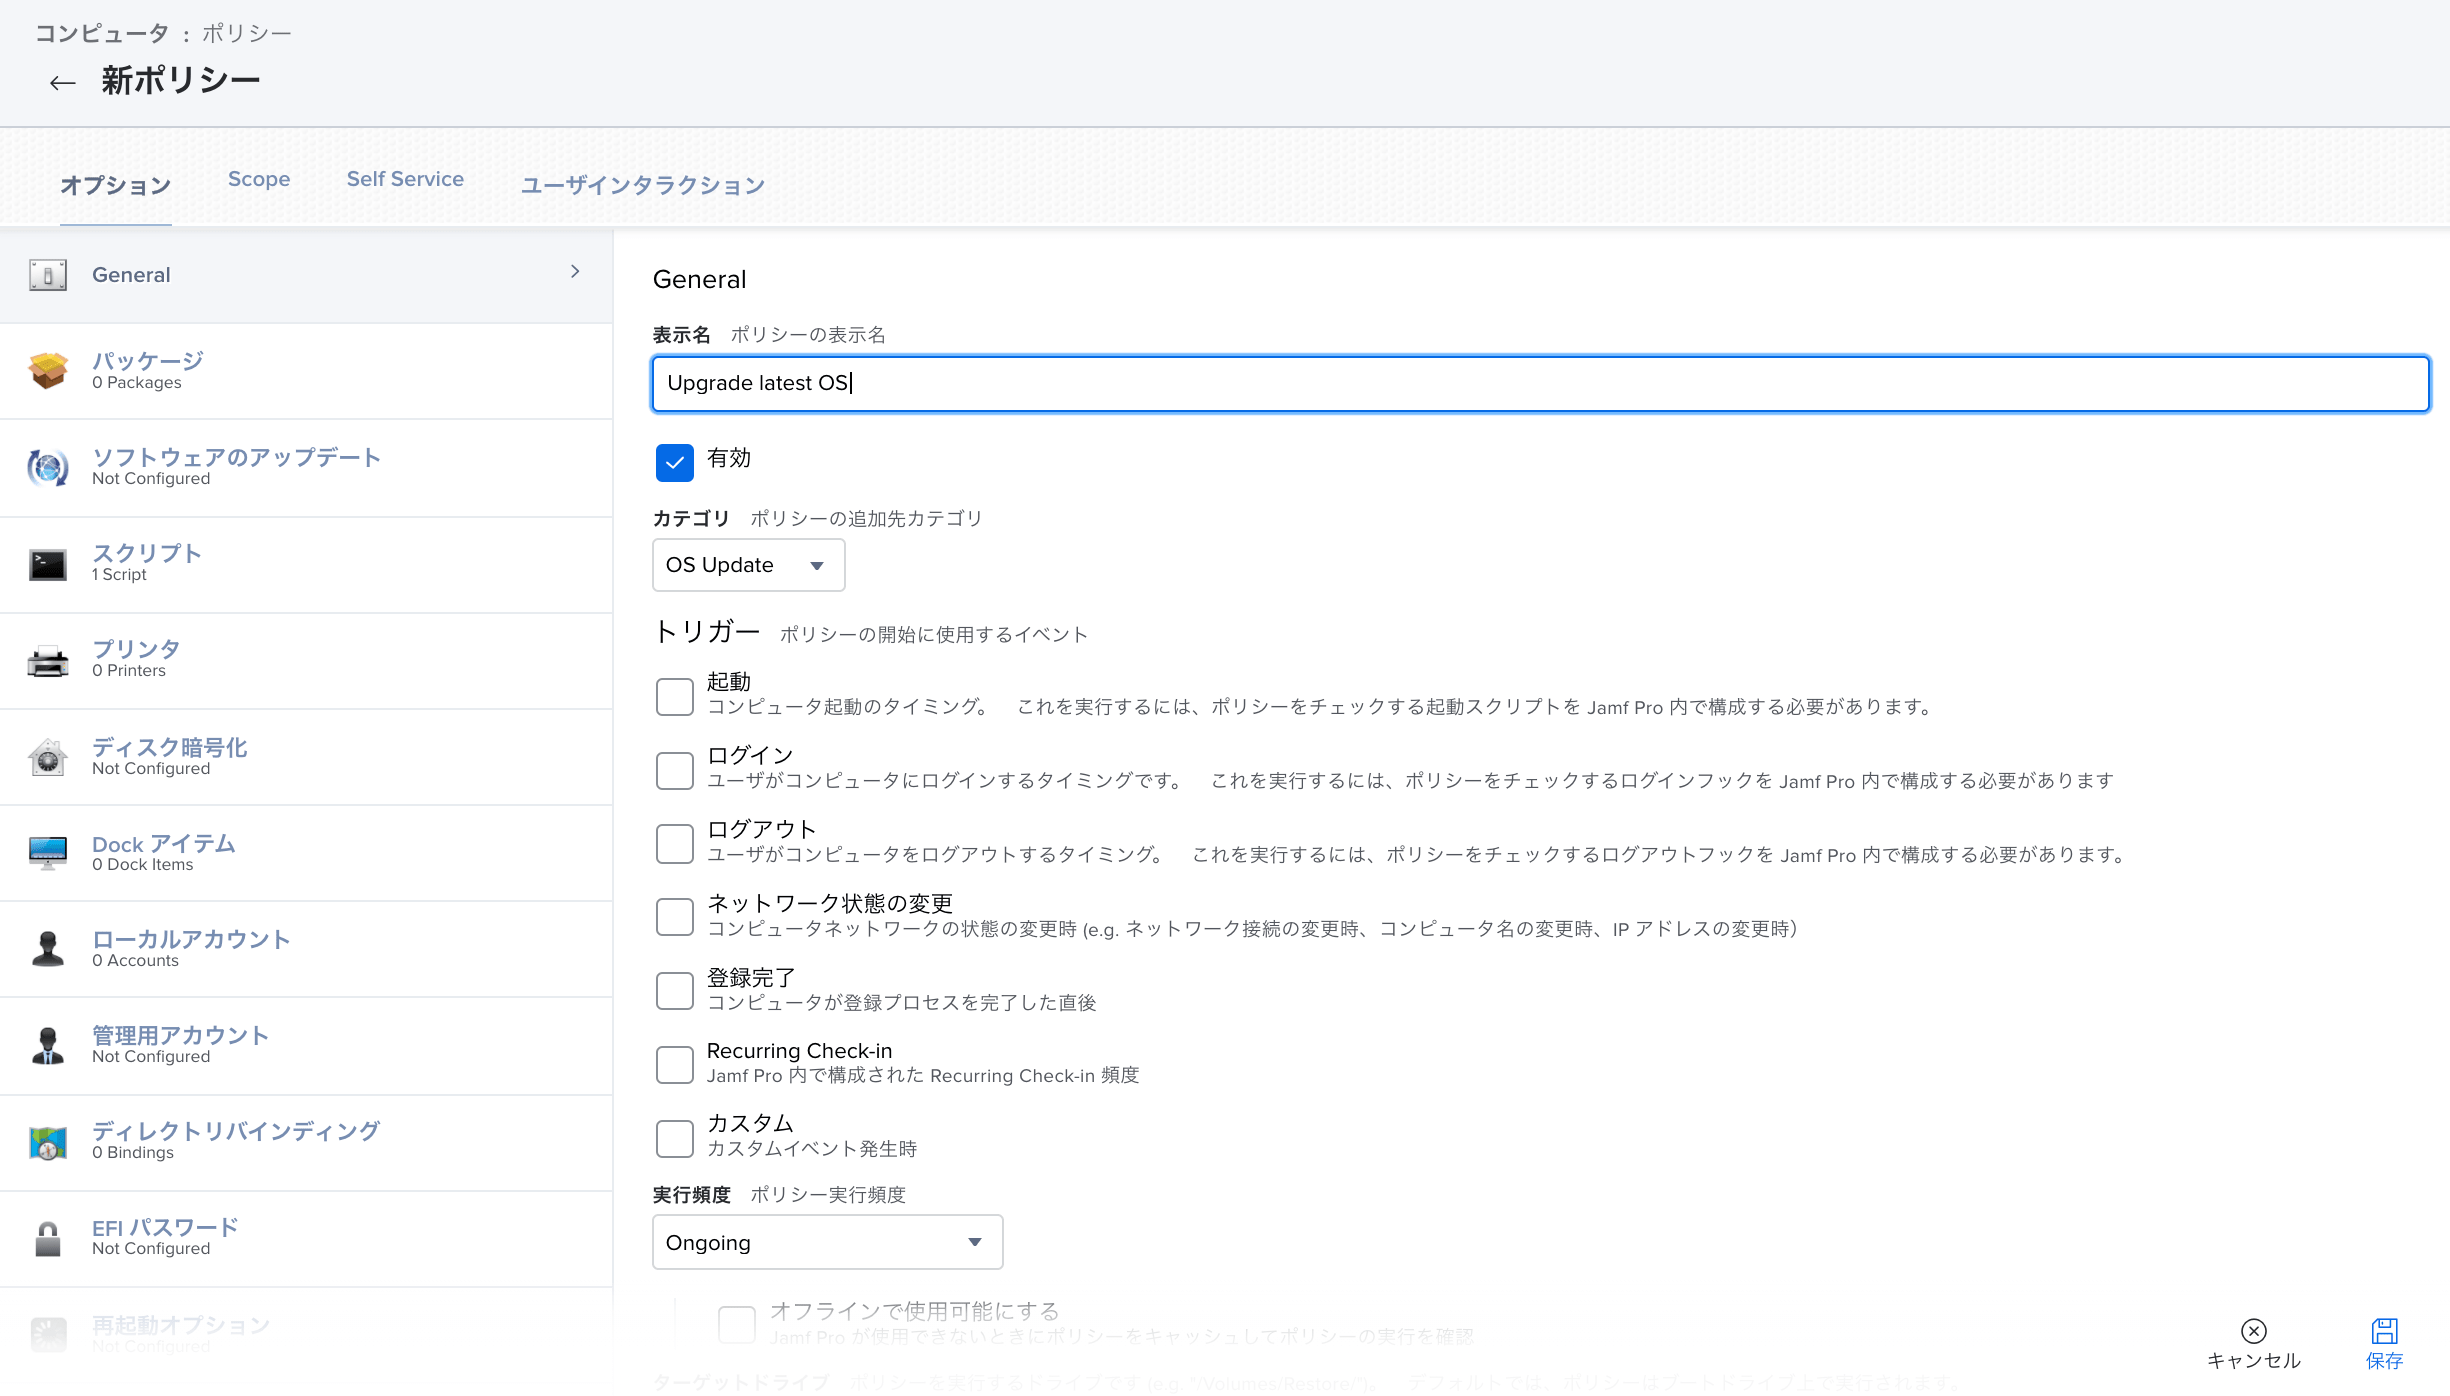
Task: Click the キャンセル circle-x icon
Action: point(2254,1331)
